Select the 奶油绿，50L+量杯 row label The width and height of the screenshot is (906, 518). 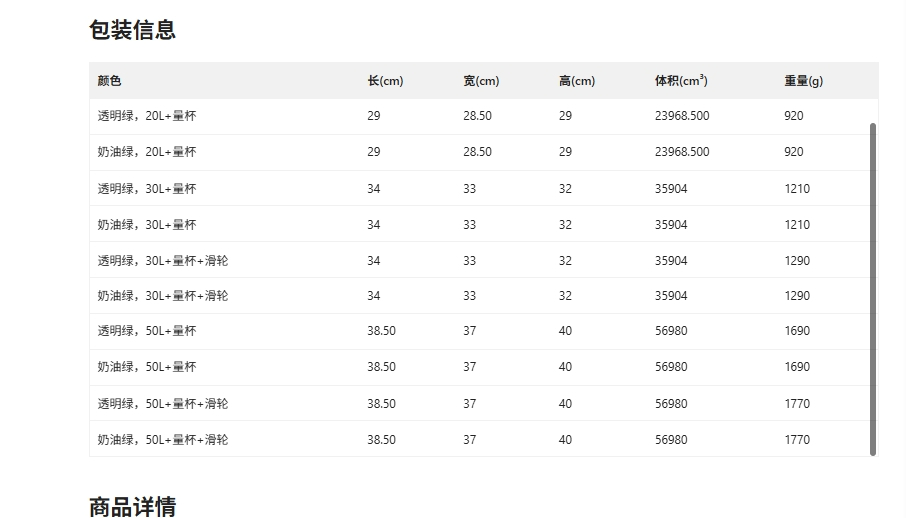147,367
